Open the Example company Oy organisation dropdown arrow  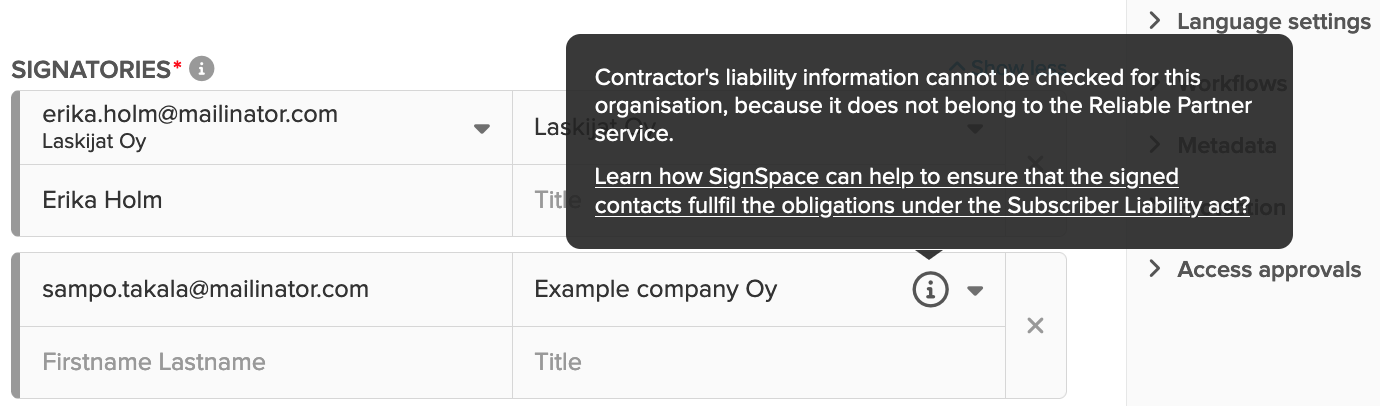pos(976,291)
